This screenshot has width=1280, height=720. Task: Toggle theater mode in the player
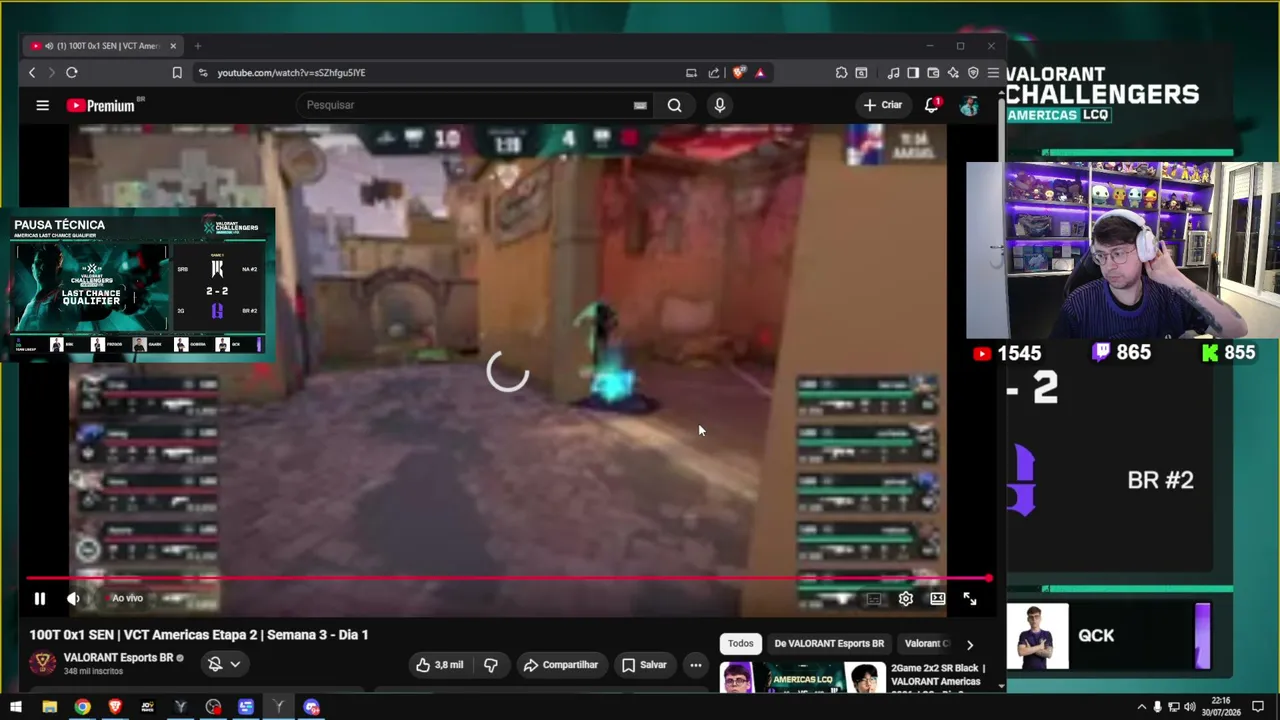[x=938, y=599]
